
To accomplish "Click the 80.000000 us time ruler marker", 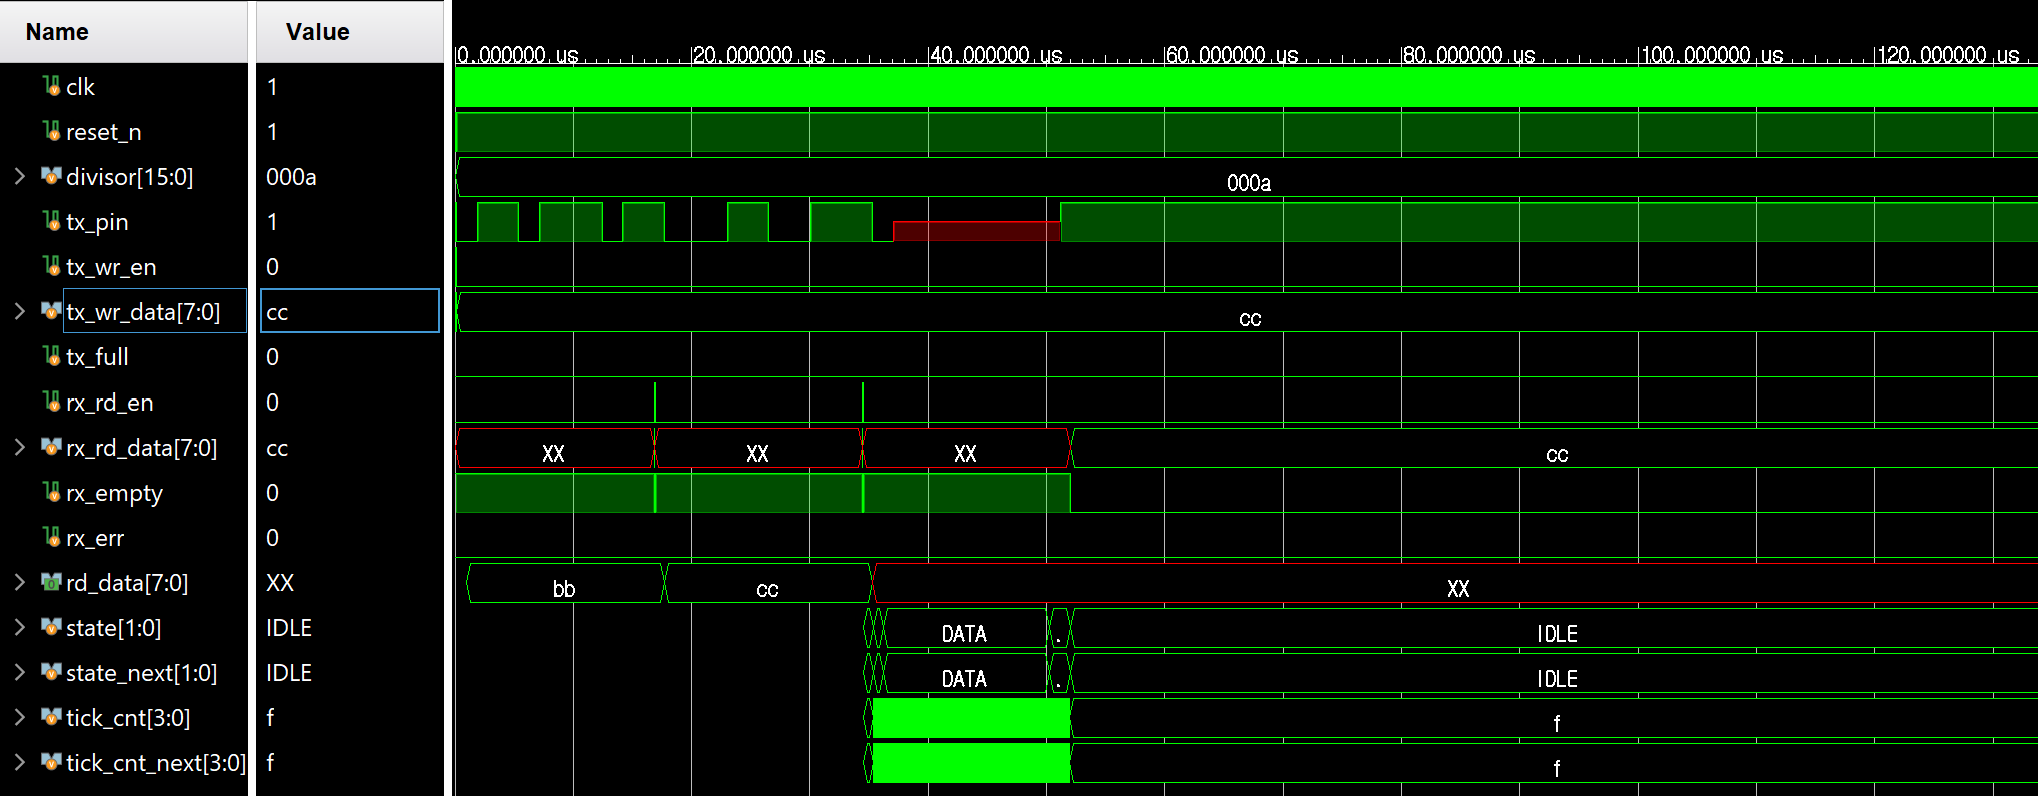I will pos(1469,55).
